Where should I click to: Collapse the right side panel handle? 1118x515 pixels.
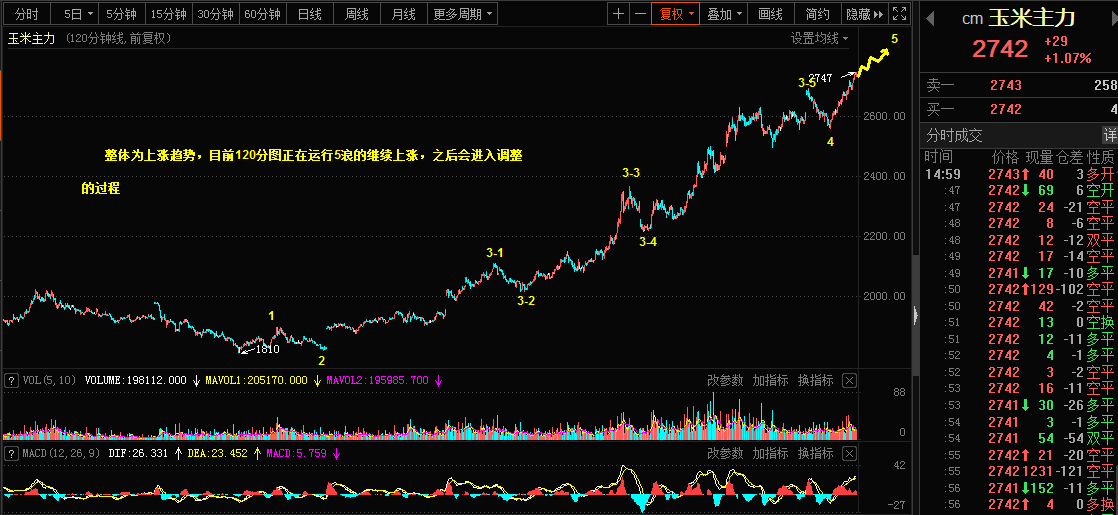point(916,315)
